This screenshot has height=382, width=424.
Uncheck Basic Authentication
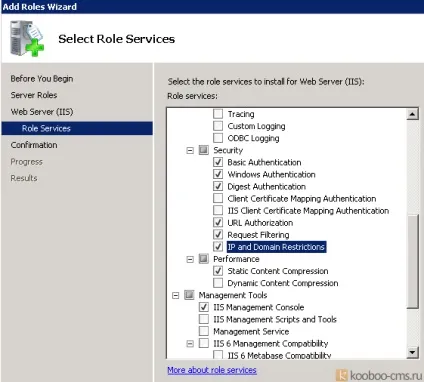218,162
